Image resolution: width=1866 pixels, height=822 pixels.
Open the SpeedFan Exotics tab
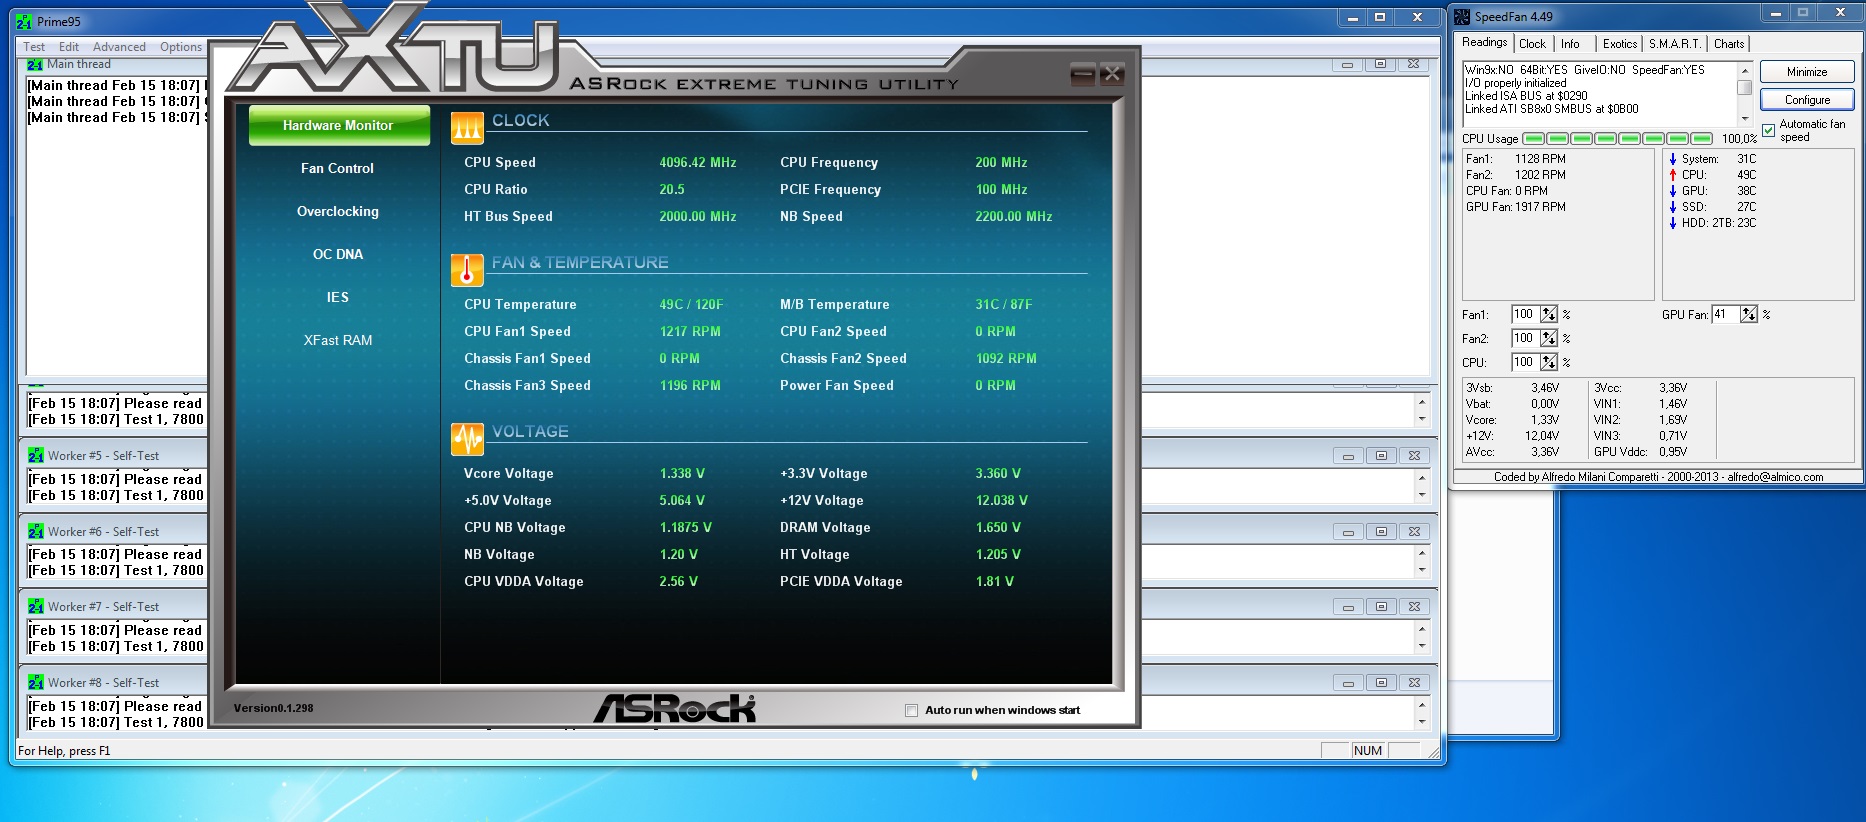pyautogui.click(x=1619, y=44)
